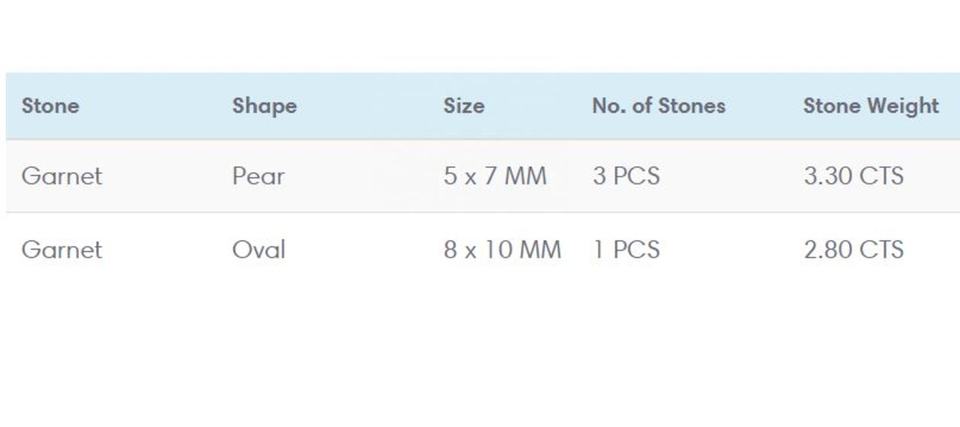Click the Size column header
The image size is (960, 427).
(x=463, y=105)
